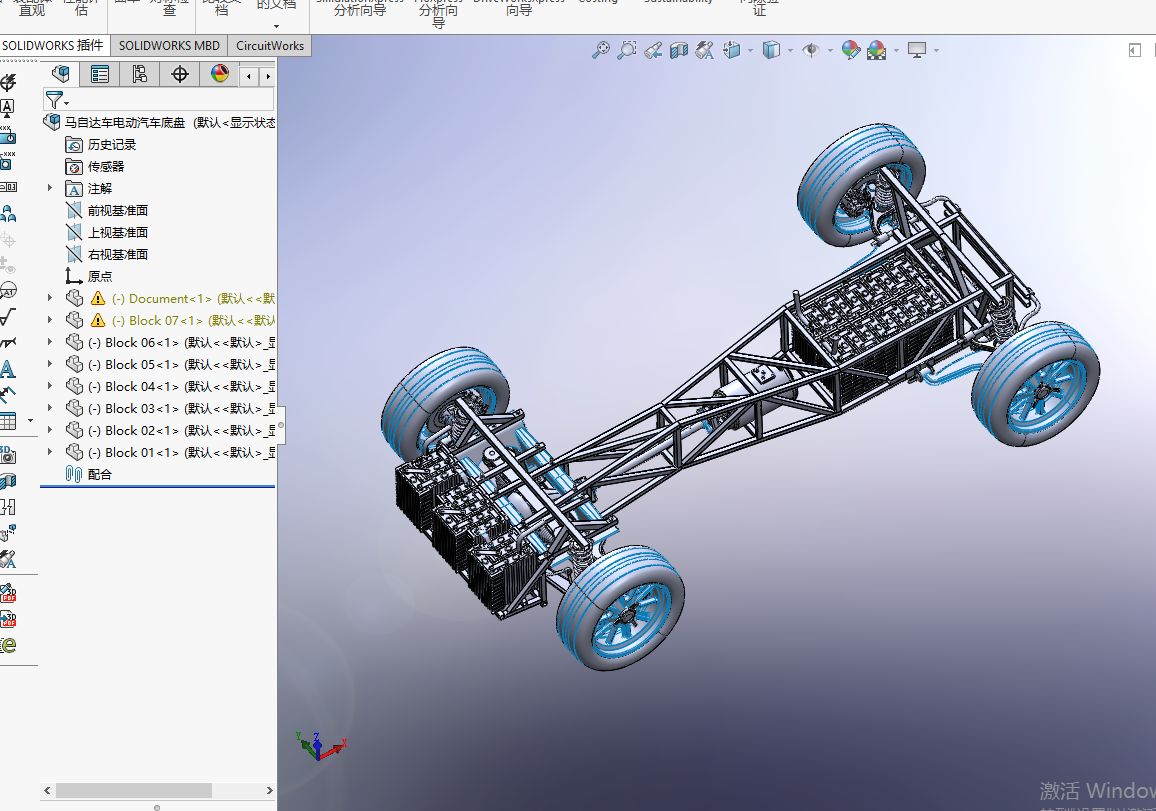Open the CircuitWorks tab

click(x=270, y=46)
